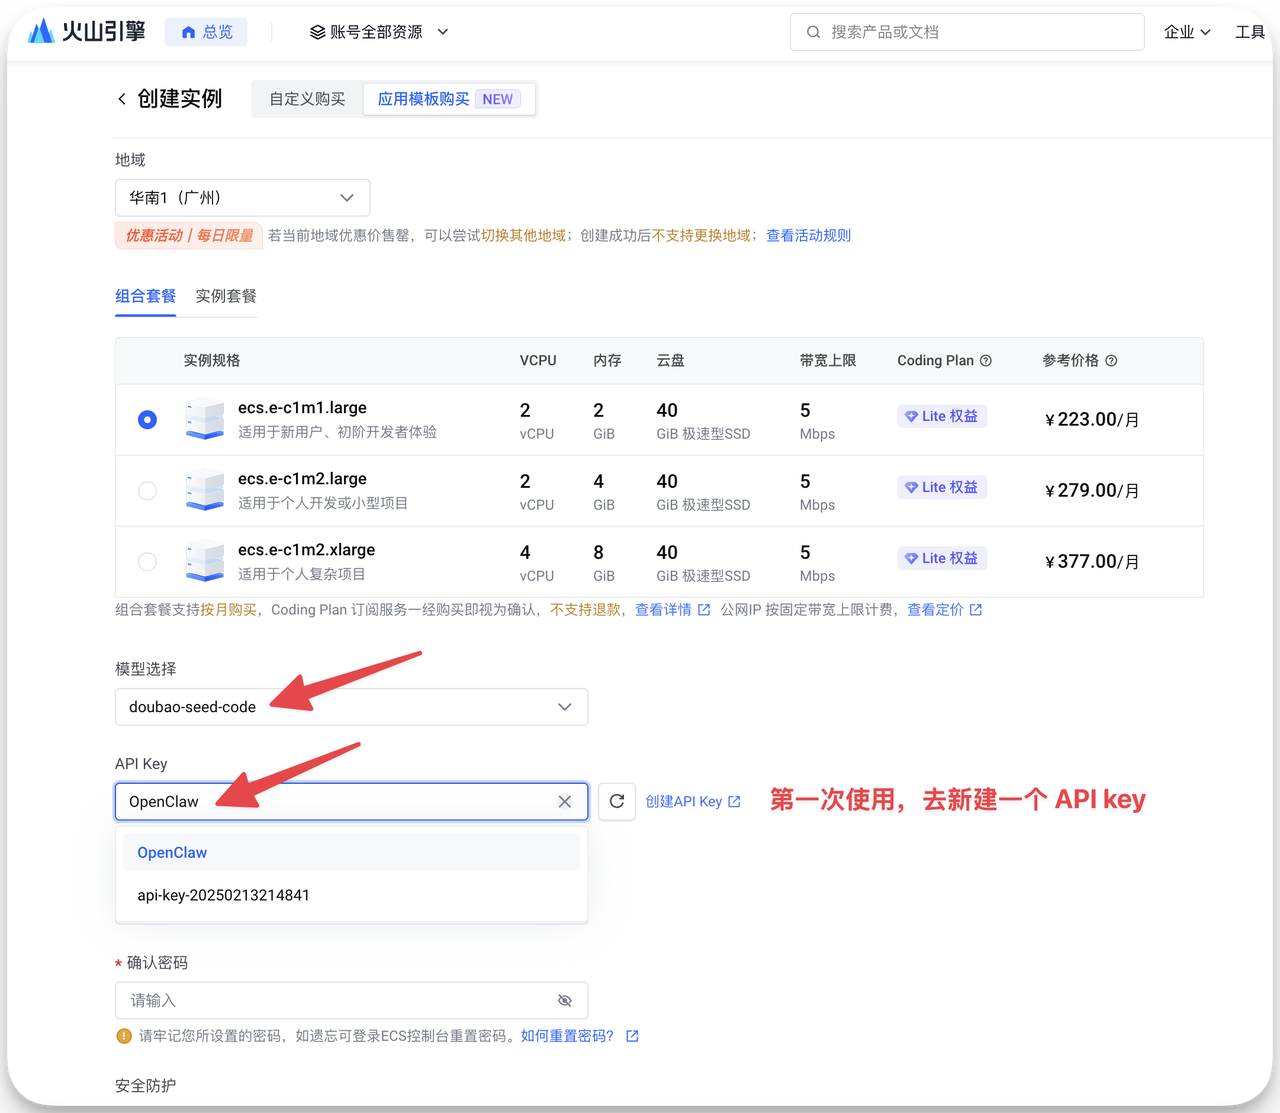Open the 企业 menu

tap(1187, 32)
